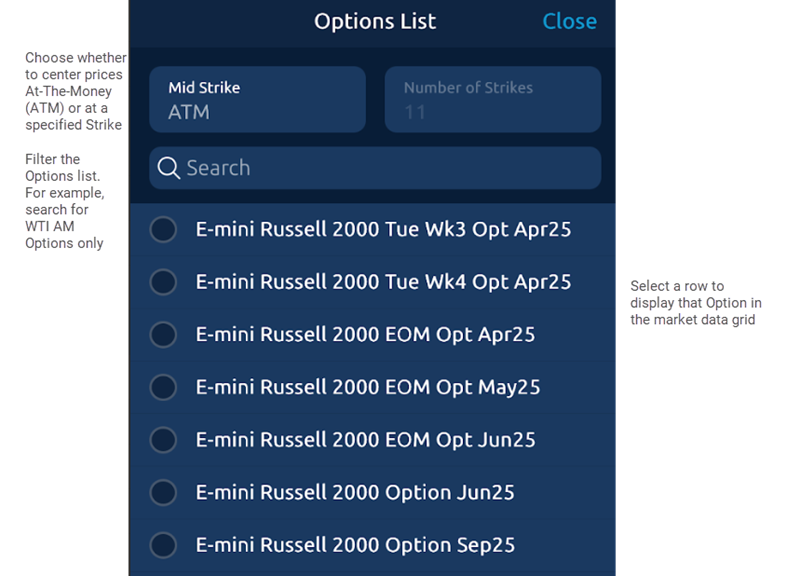Image resolution: width=800 pixels, height=576 pixels.
Task: Select the radio button for E-mini Russell 2000 Tue Wk4 Opt Apr25
Action: 163,282
